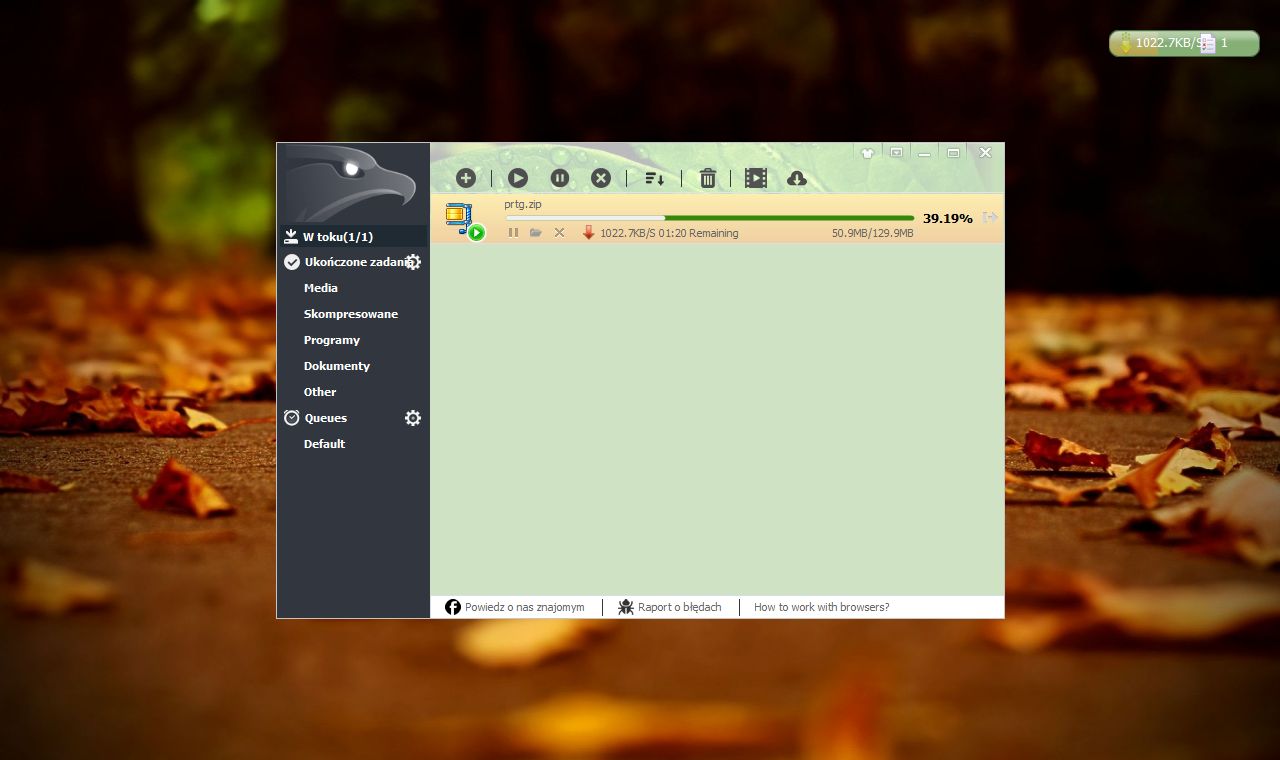Open settings gear beside Queues
The image size is (1280, 760).
click(x=412, y=418)
